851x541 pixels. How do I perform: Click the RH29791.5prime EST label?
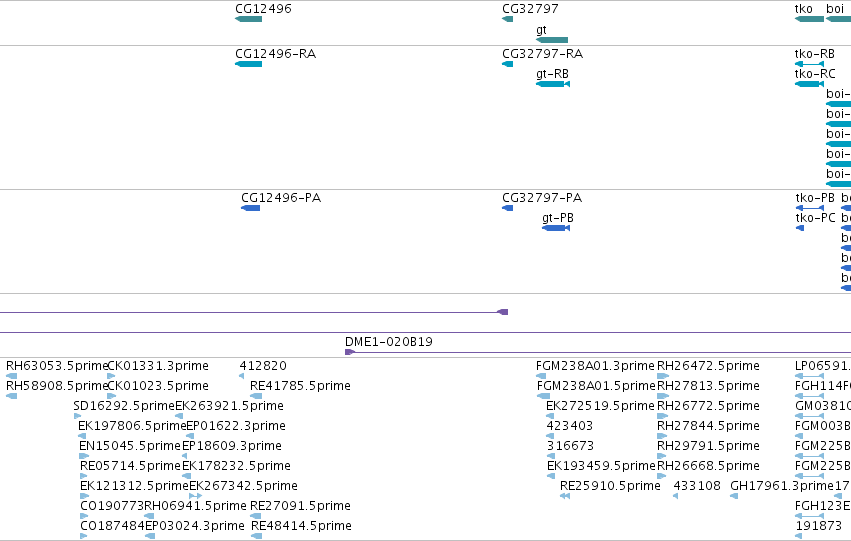point(708,446)
